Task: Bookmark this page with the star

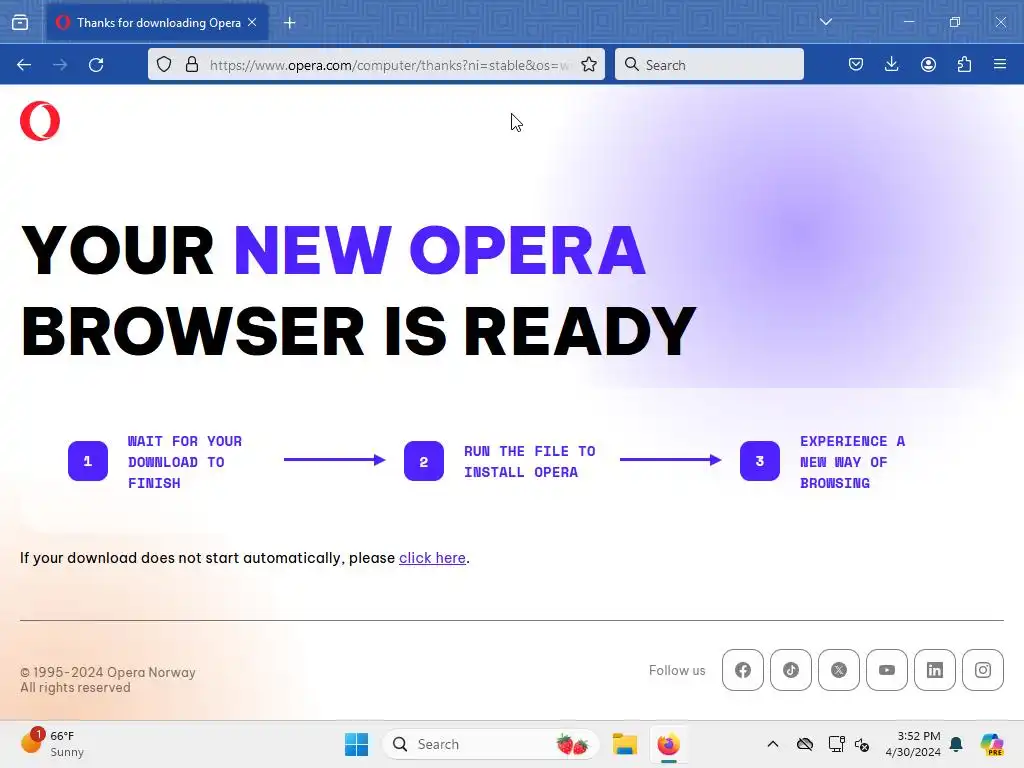Action: 588,64
